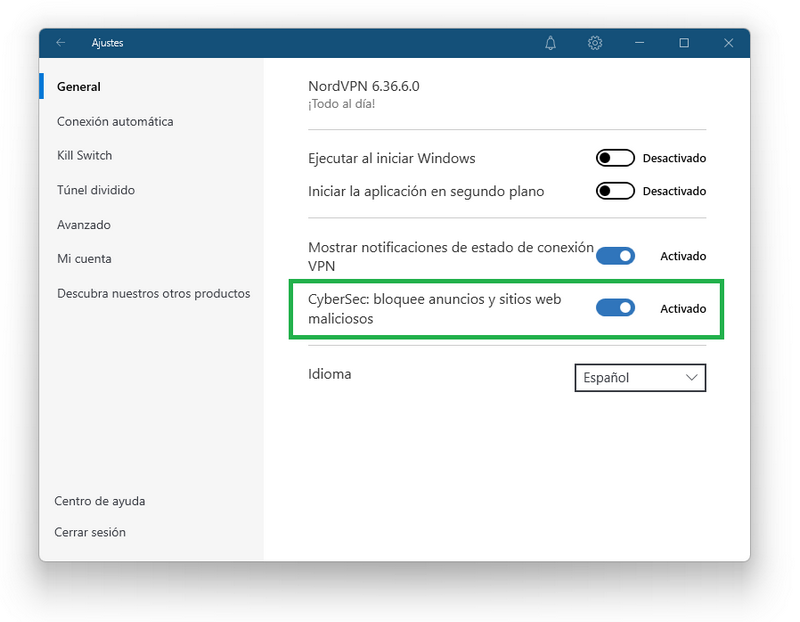Screen dimensions: 800x622
Task: Minimize the NordVPN window
Action: click(x=639, y=43)
